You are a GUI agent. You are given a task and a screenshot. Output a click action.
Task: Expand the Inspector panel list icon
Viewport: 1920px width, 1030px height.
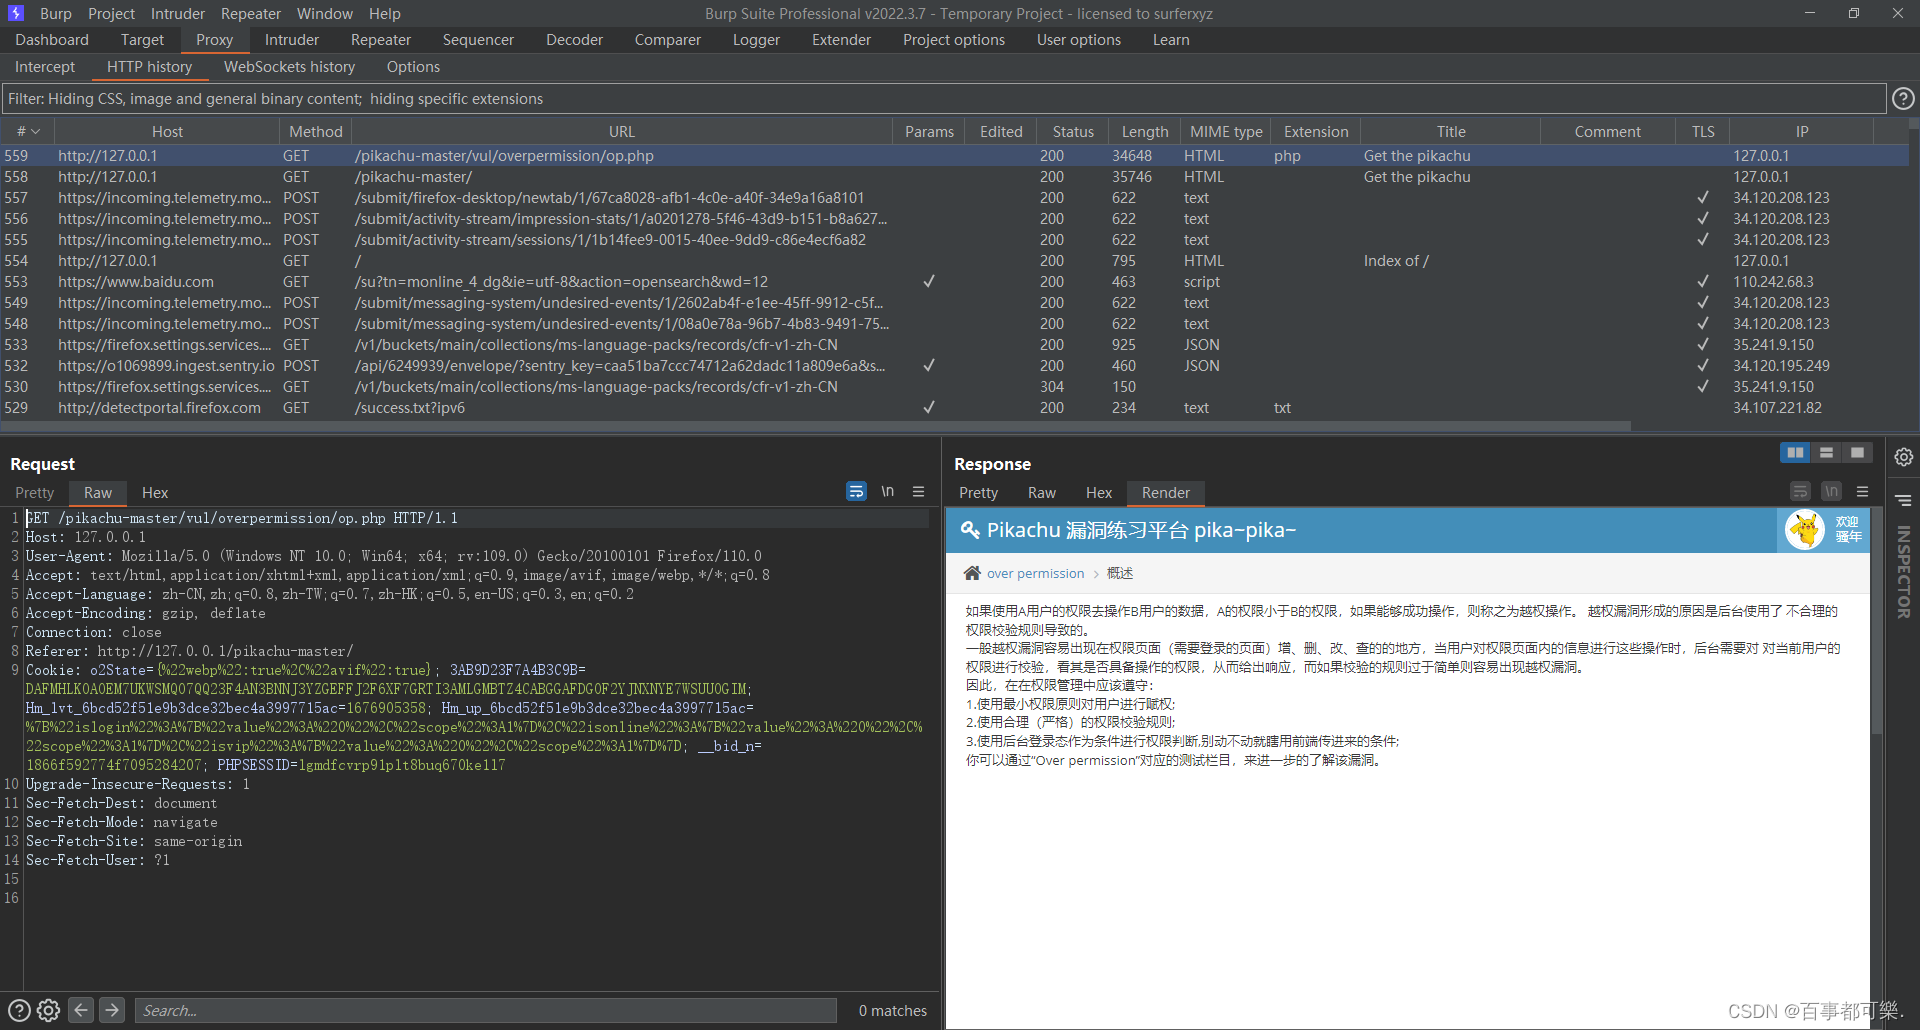coord(1904,500)
